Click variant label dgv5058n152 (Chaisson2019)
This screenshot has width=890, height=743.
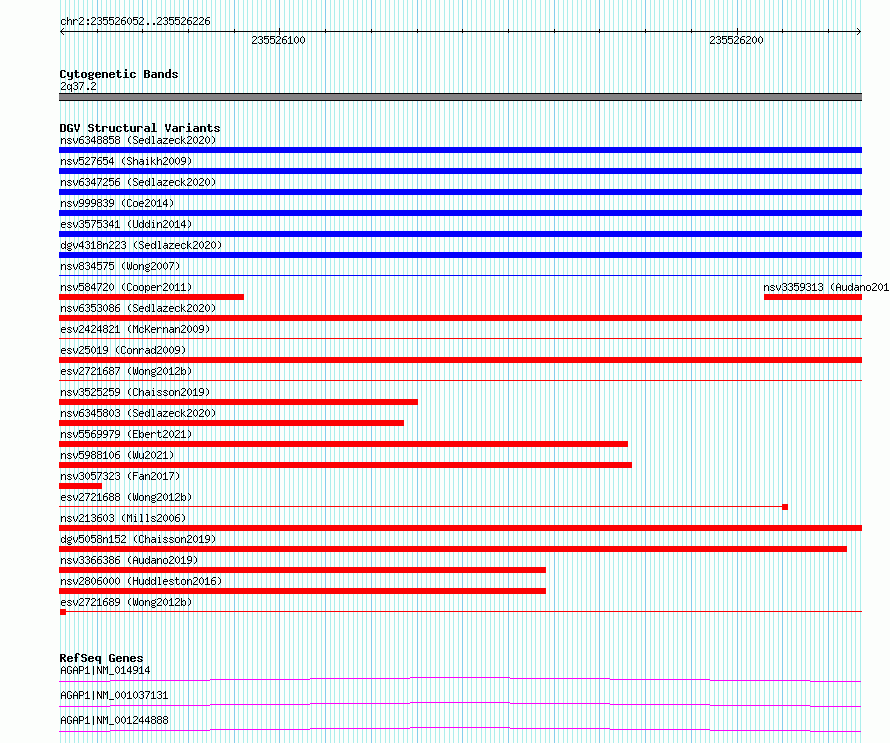tap(138, 539)
